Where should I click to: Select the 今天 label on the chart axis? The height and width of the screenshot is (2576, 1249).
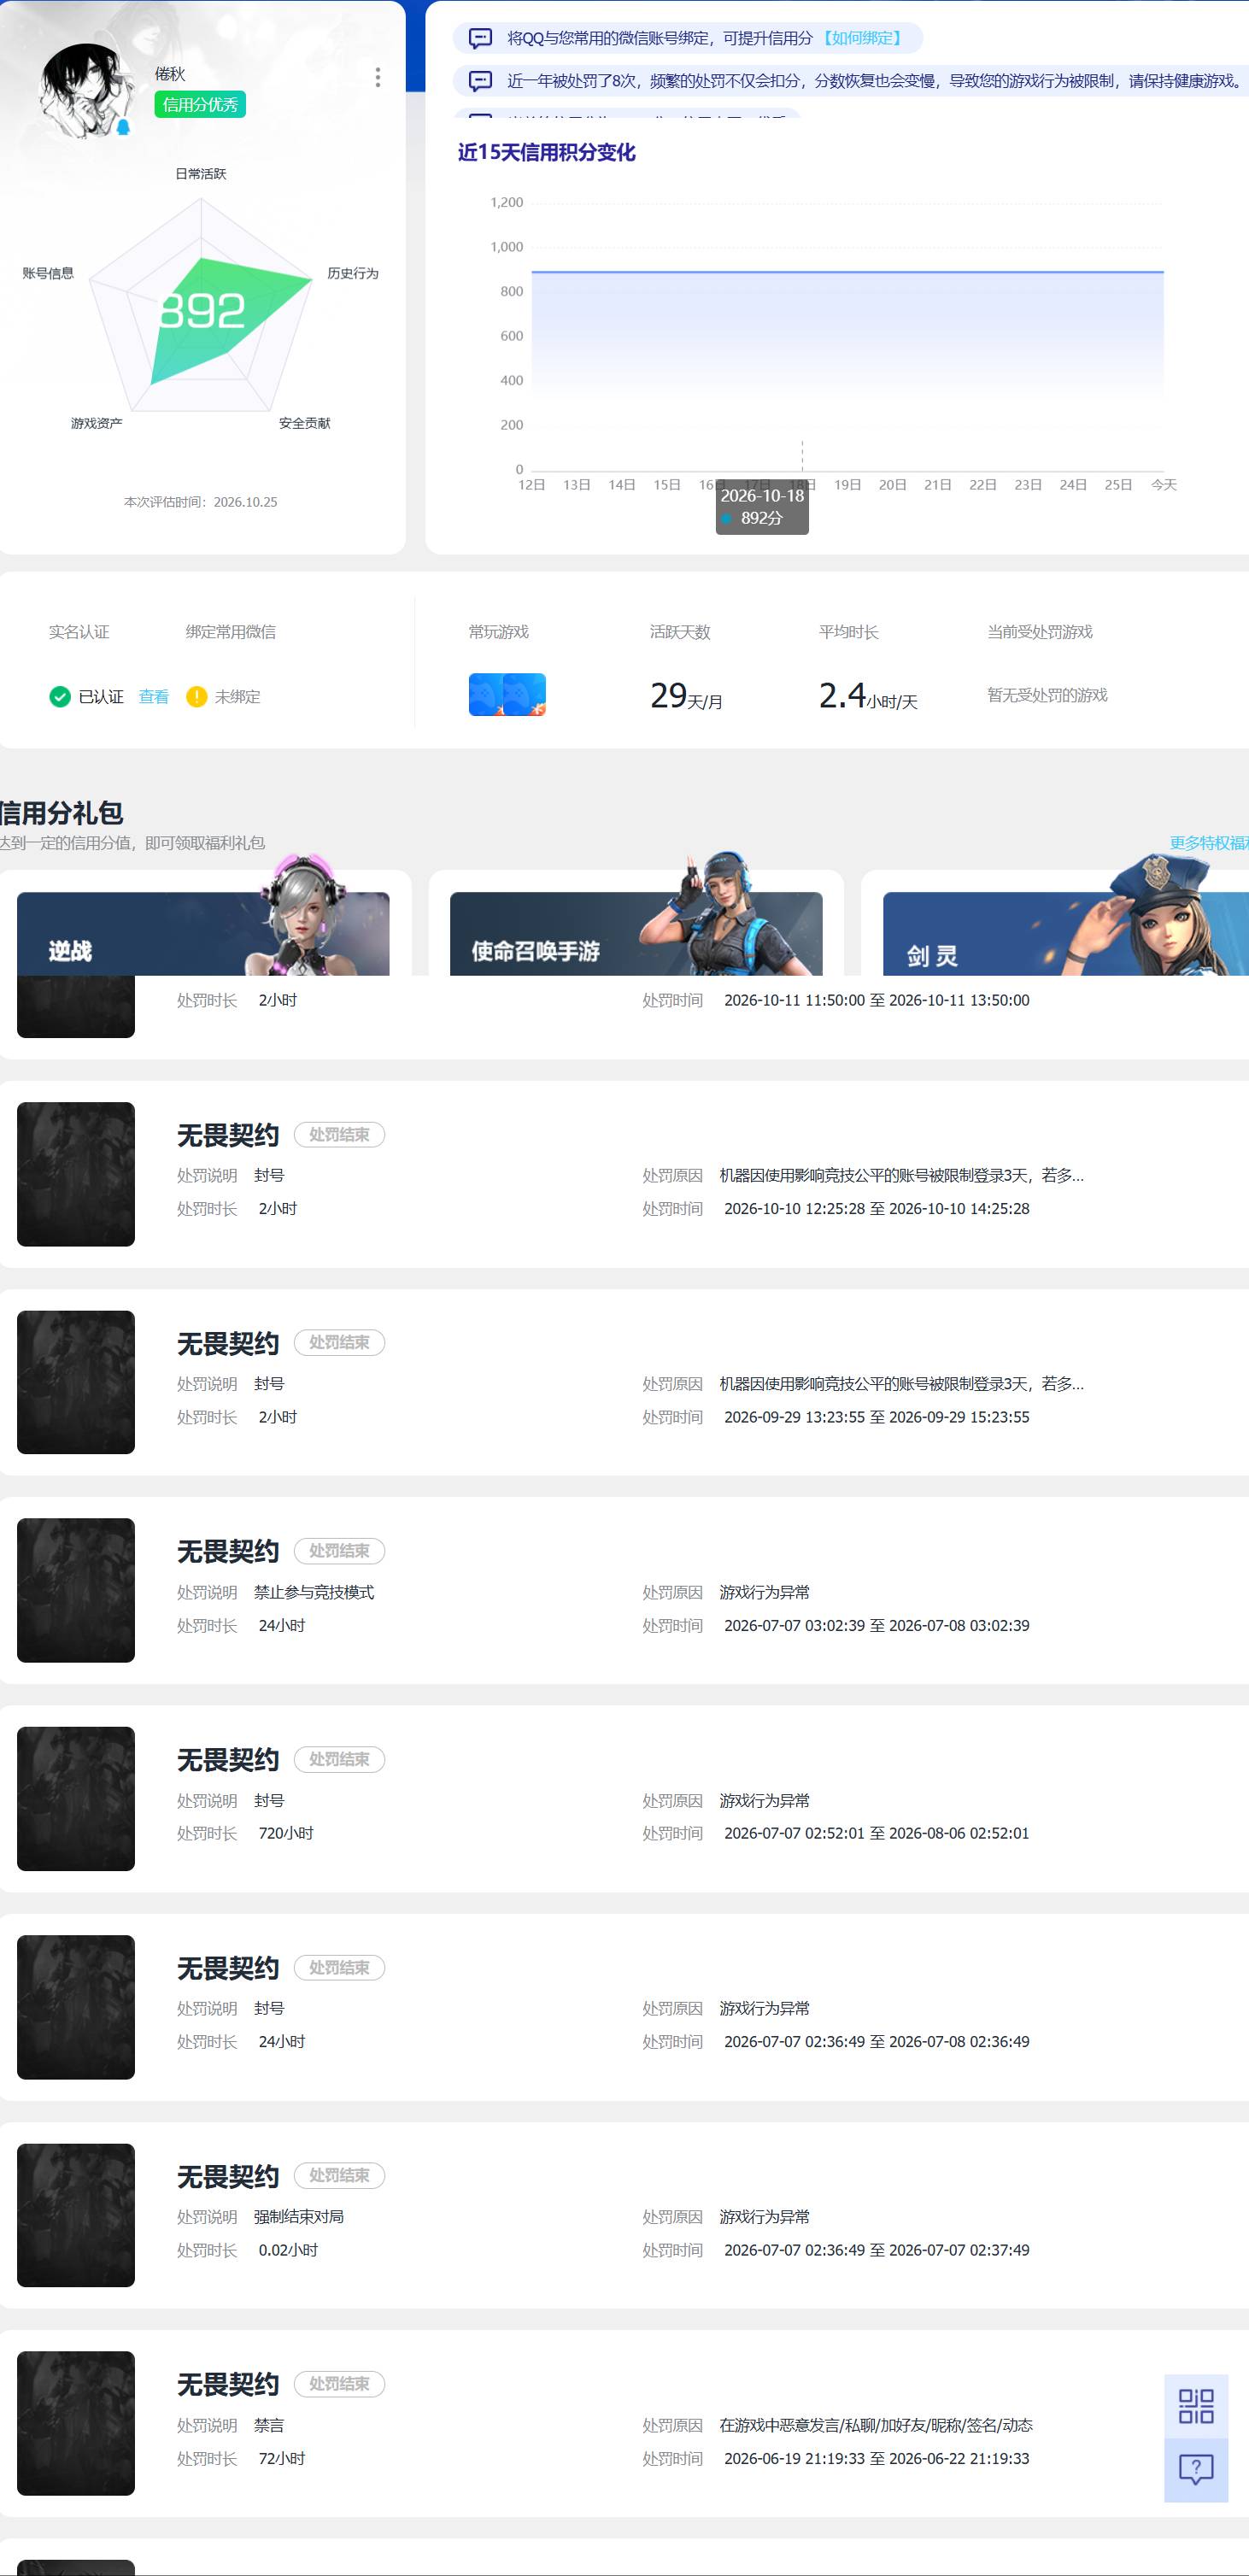tap(1164, 485)
